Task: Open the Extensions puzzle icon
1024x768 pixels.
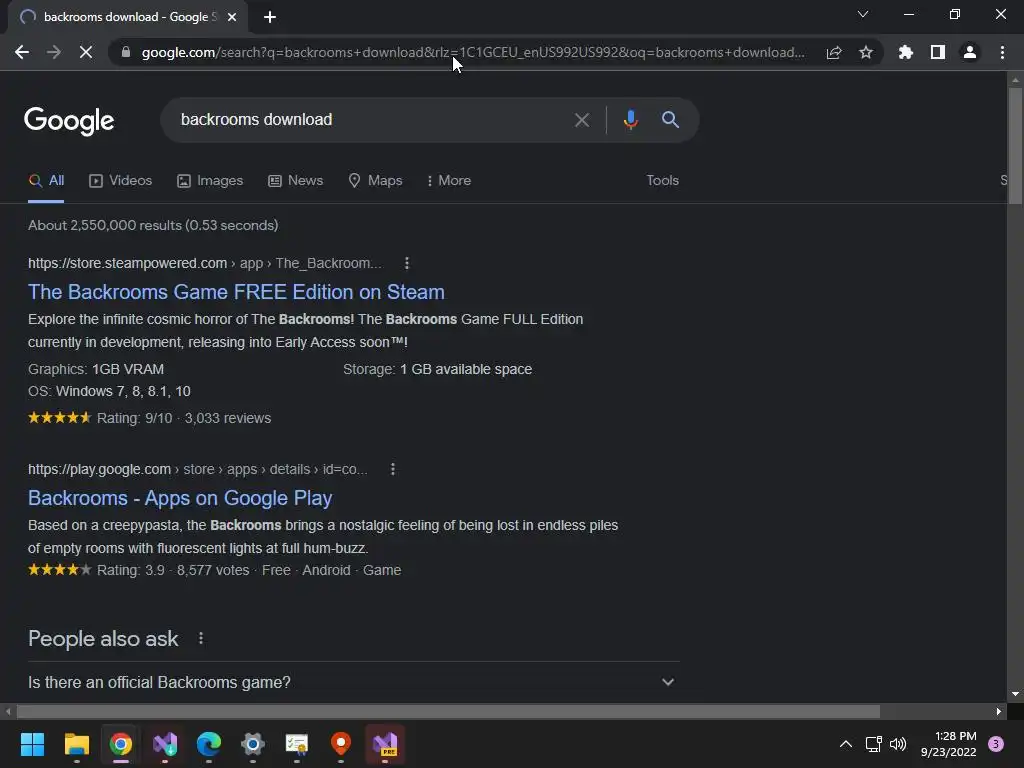Action: [906, 52]
